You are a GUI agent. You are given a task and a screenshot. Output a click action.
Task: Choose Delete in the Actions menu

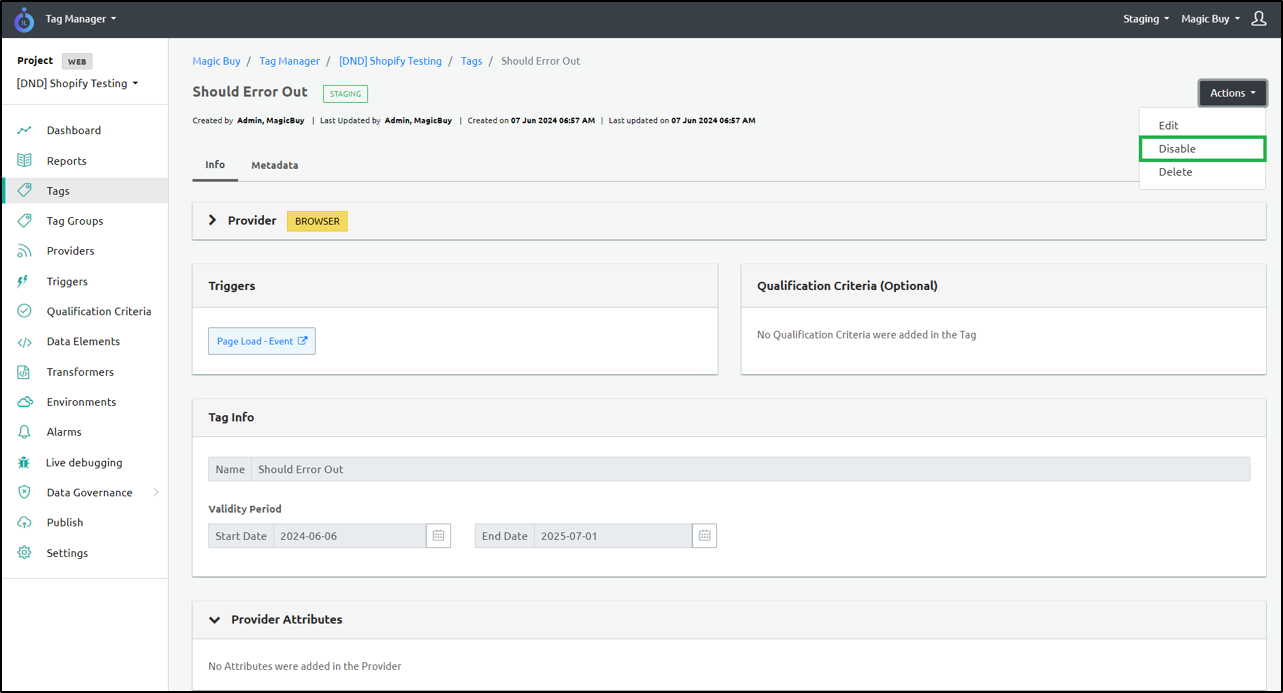pyautogui.click(x=1175, y=172)
